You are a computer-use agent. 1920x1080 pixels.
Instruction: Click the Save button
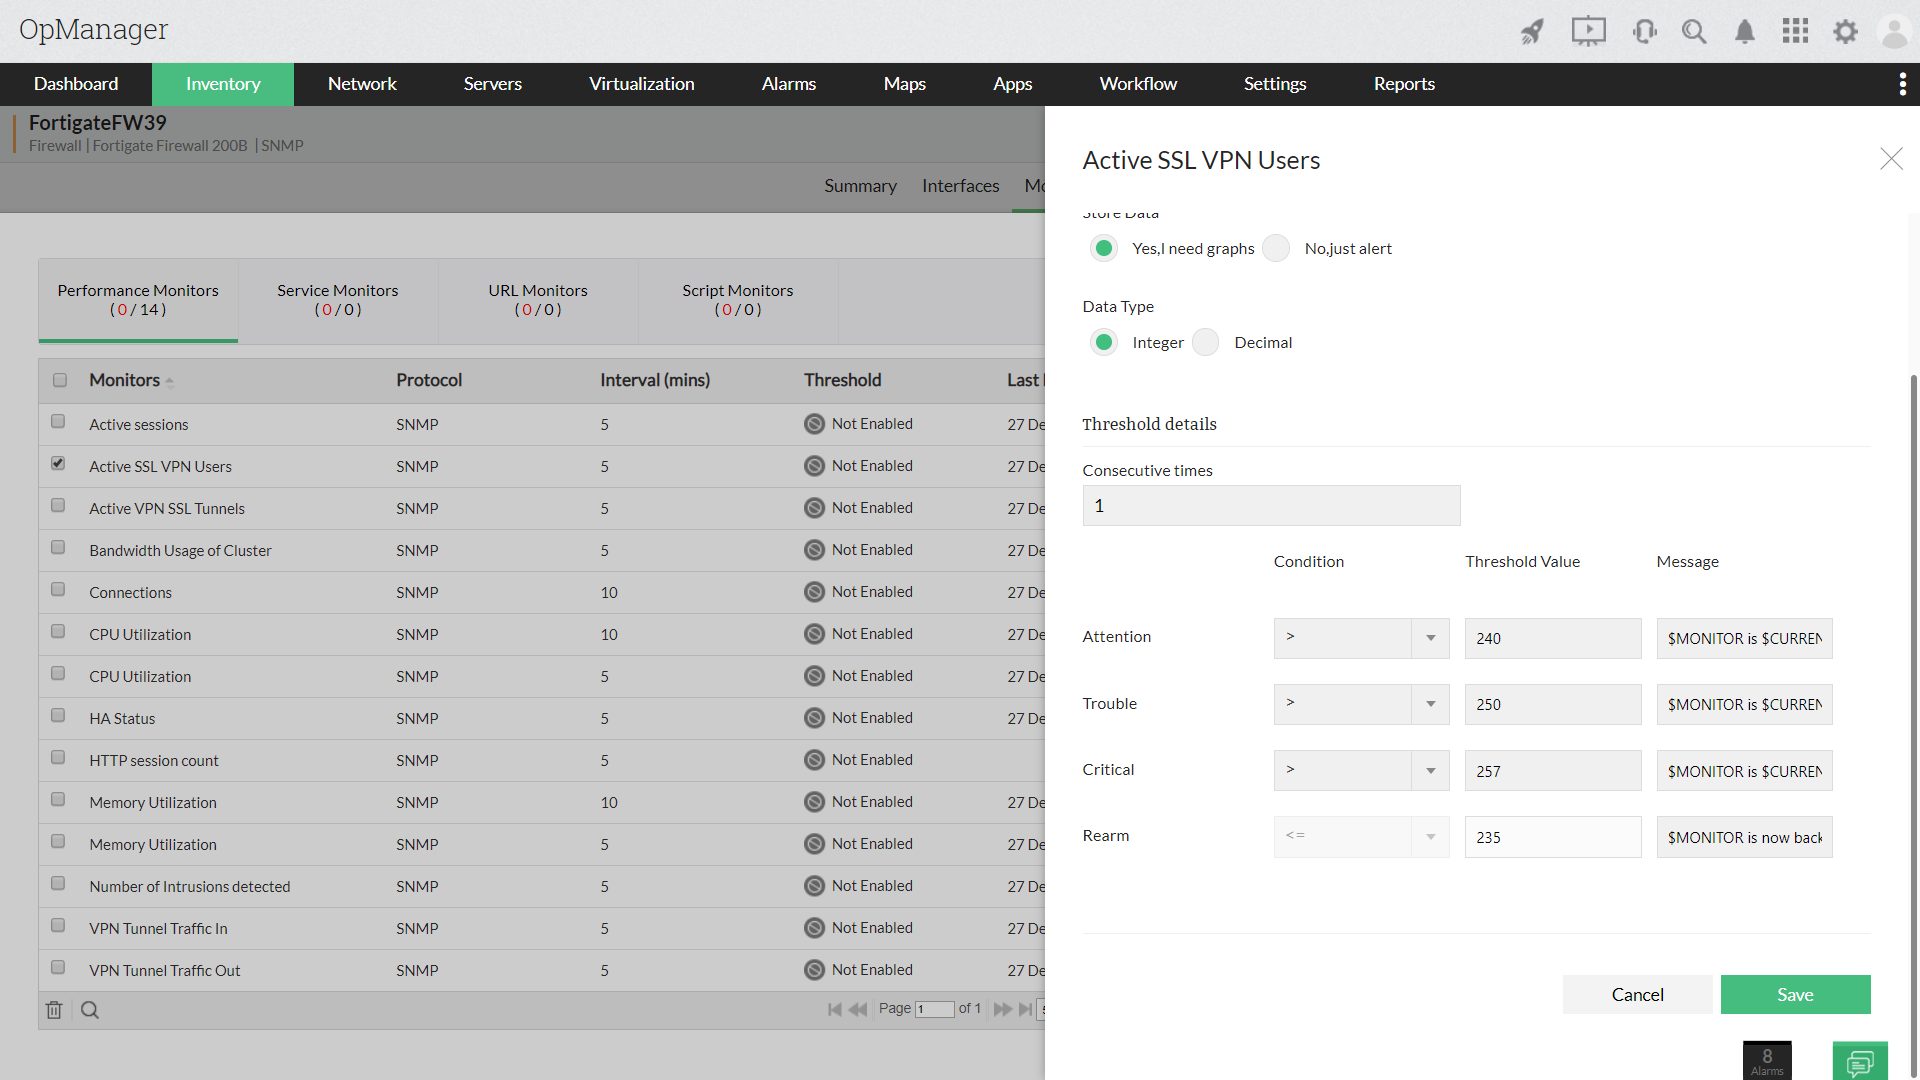[x=1795, y=994]
